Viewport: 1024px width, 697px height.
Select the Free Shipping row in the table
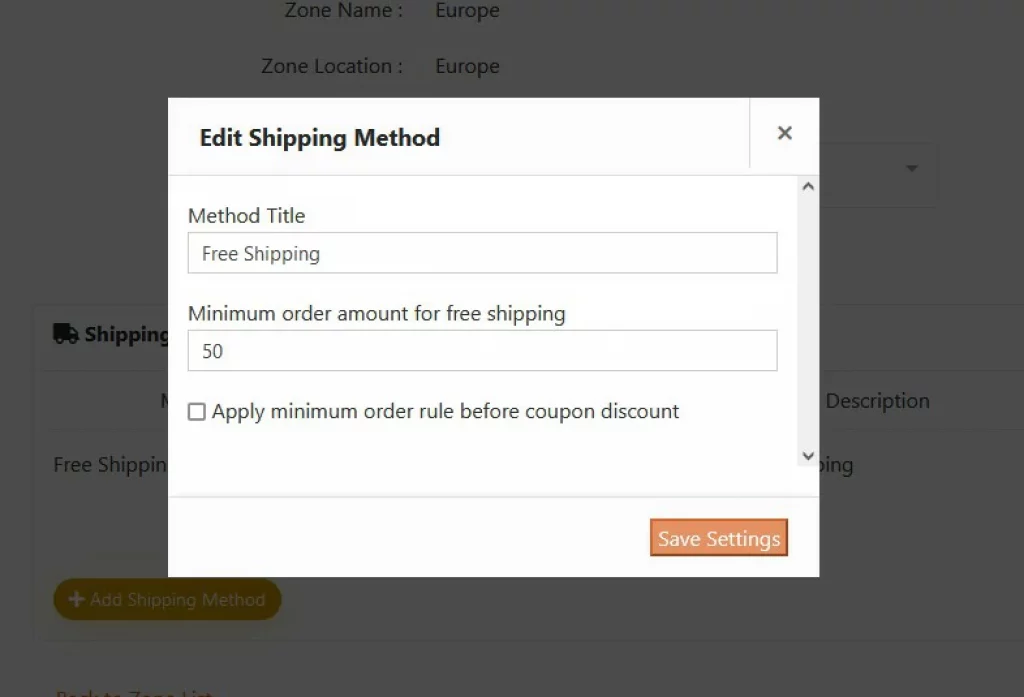tap(110, 464)
